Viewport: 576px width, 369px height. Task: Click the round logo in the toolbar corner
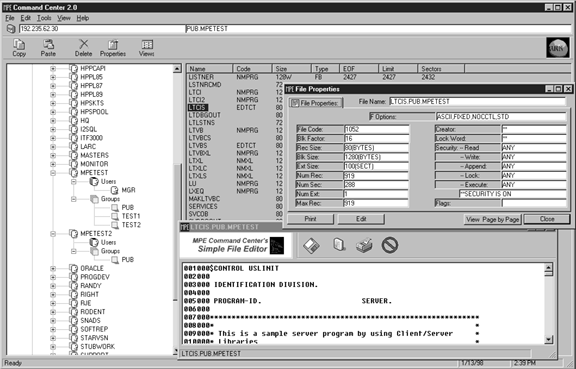pos(558,48)
